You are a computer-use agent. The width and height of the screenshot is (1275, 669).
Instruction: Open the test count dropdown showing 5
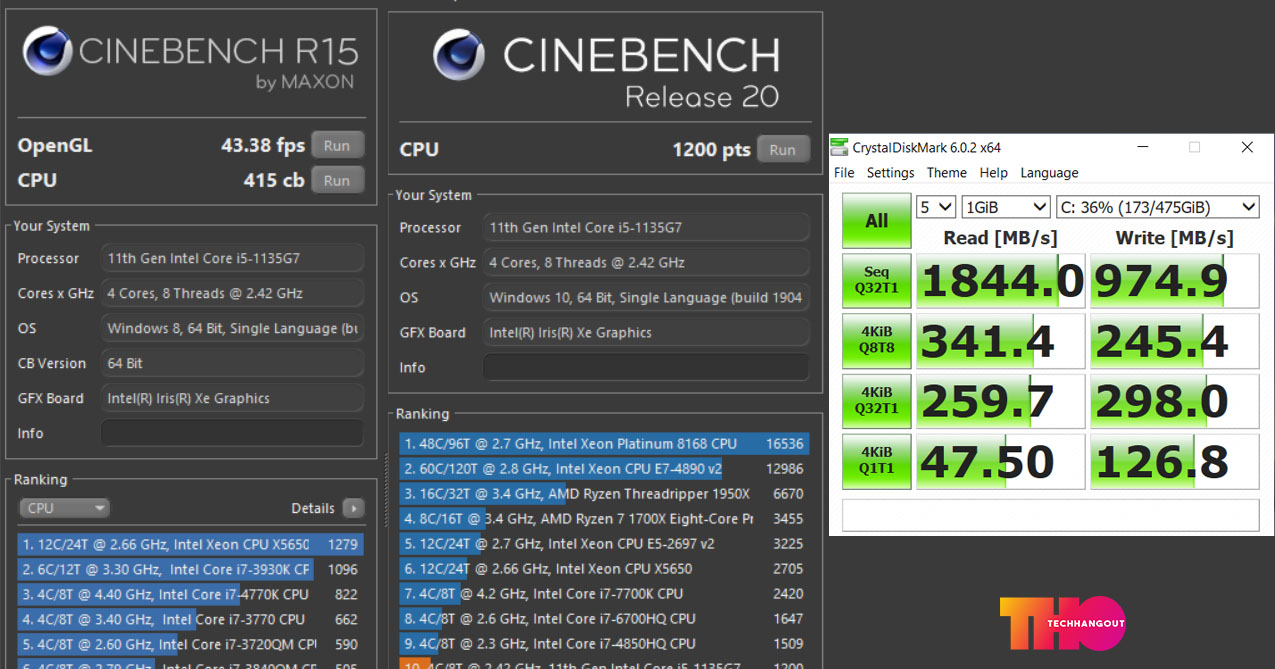tap(936, 207)
